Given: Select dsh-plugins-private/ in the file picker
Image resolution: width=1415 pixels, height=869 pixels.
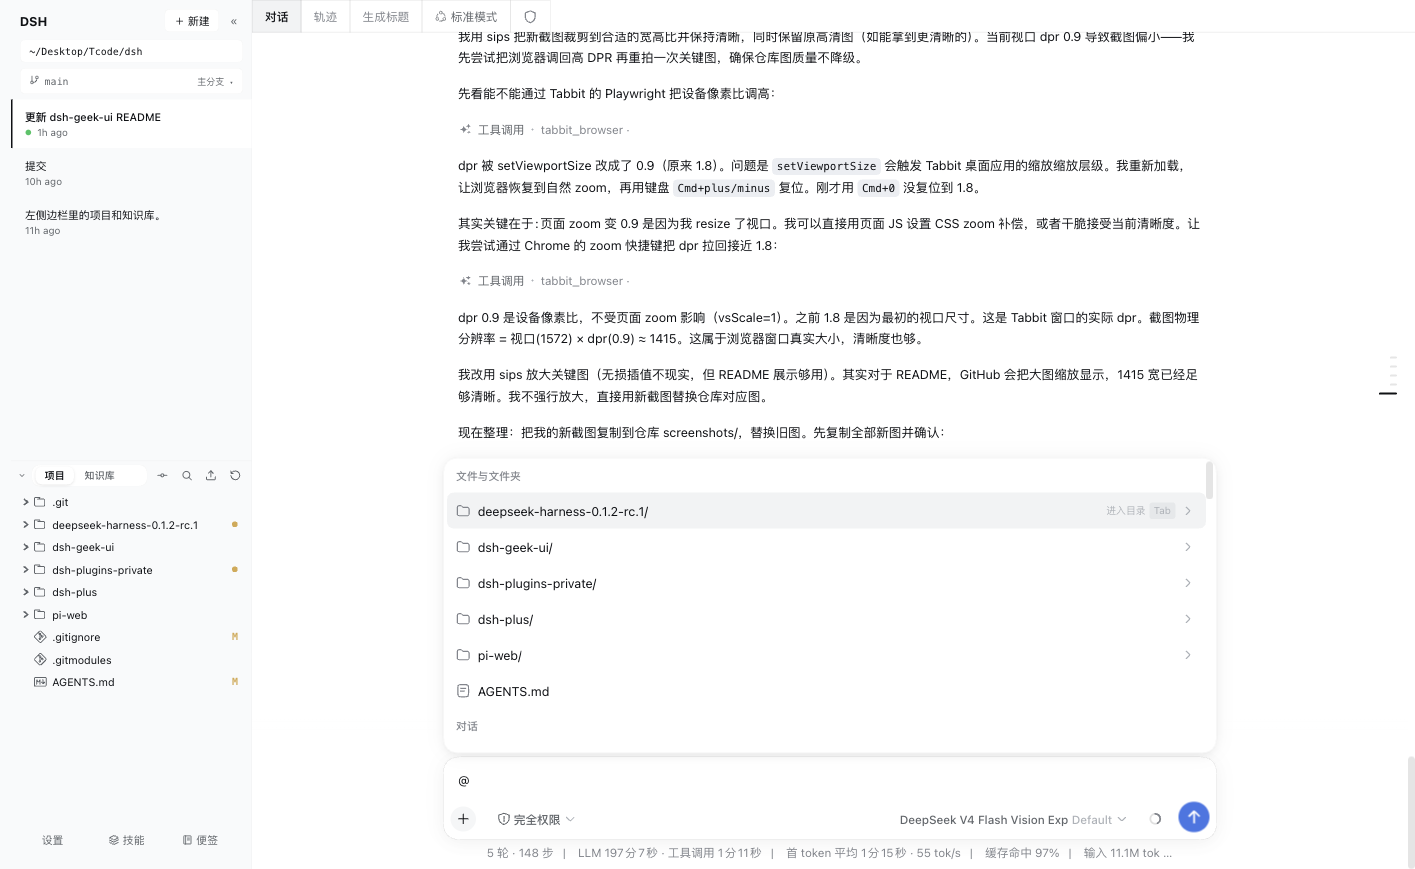Looking at the screenshot, I should coord(826,583).
